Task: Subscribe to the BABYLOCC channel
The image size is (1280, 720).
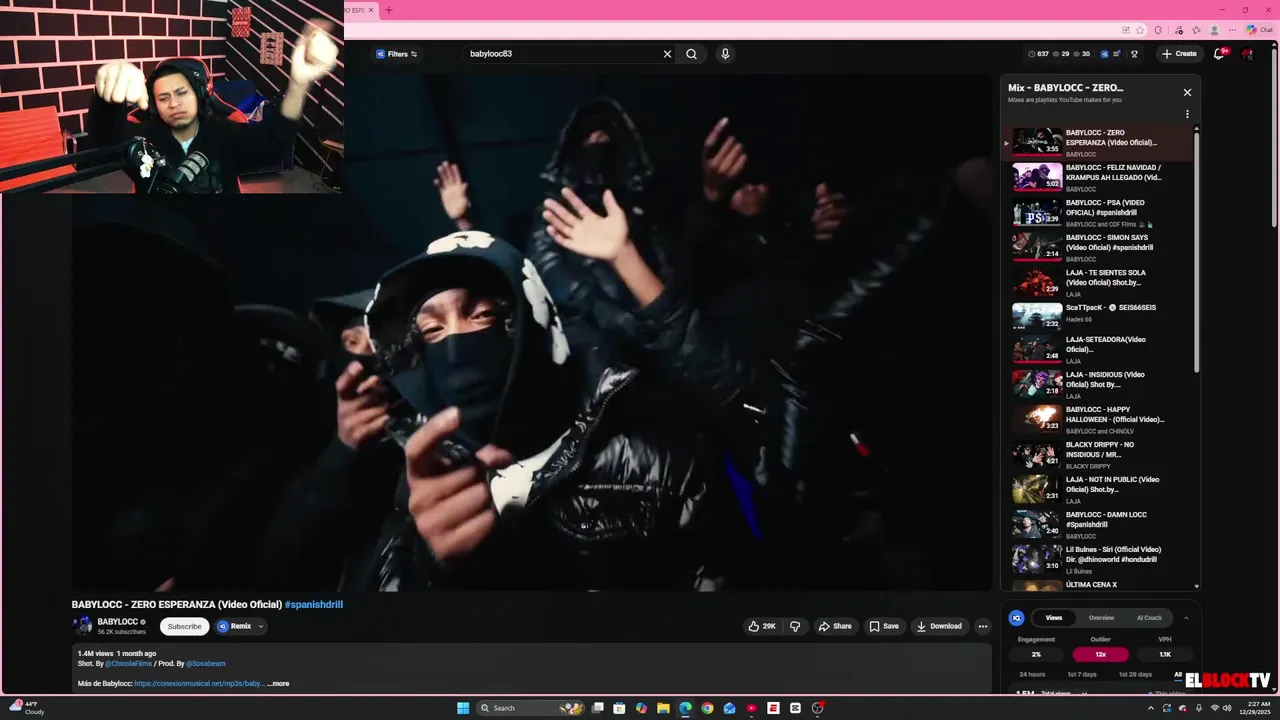Action: click(184, 626)
